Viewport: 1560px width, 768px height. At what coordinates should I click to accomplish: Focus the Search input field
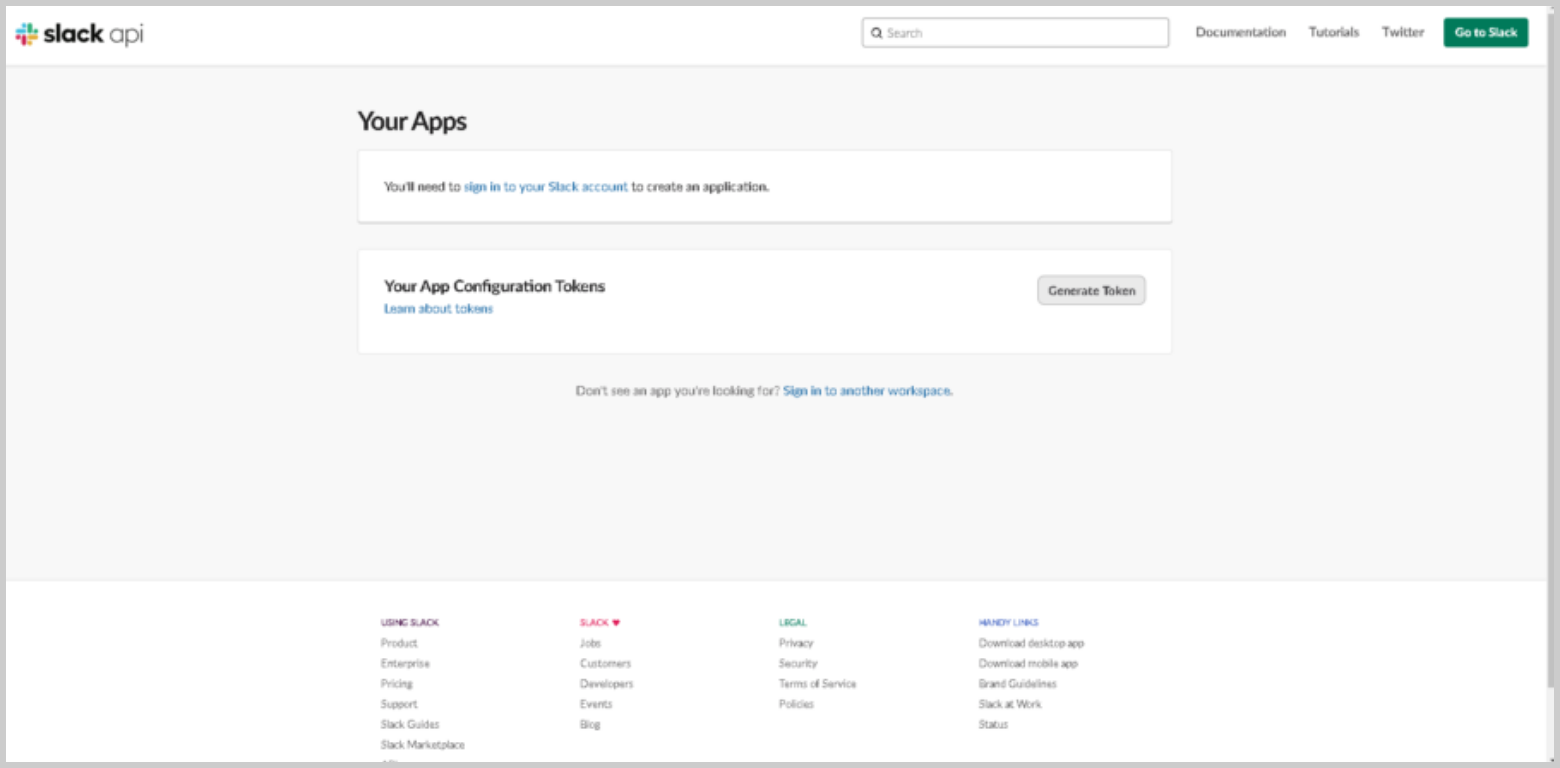coord(1015,33)
